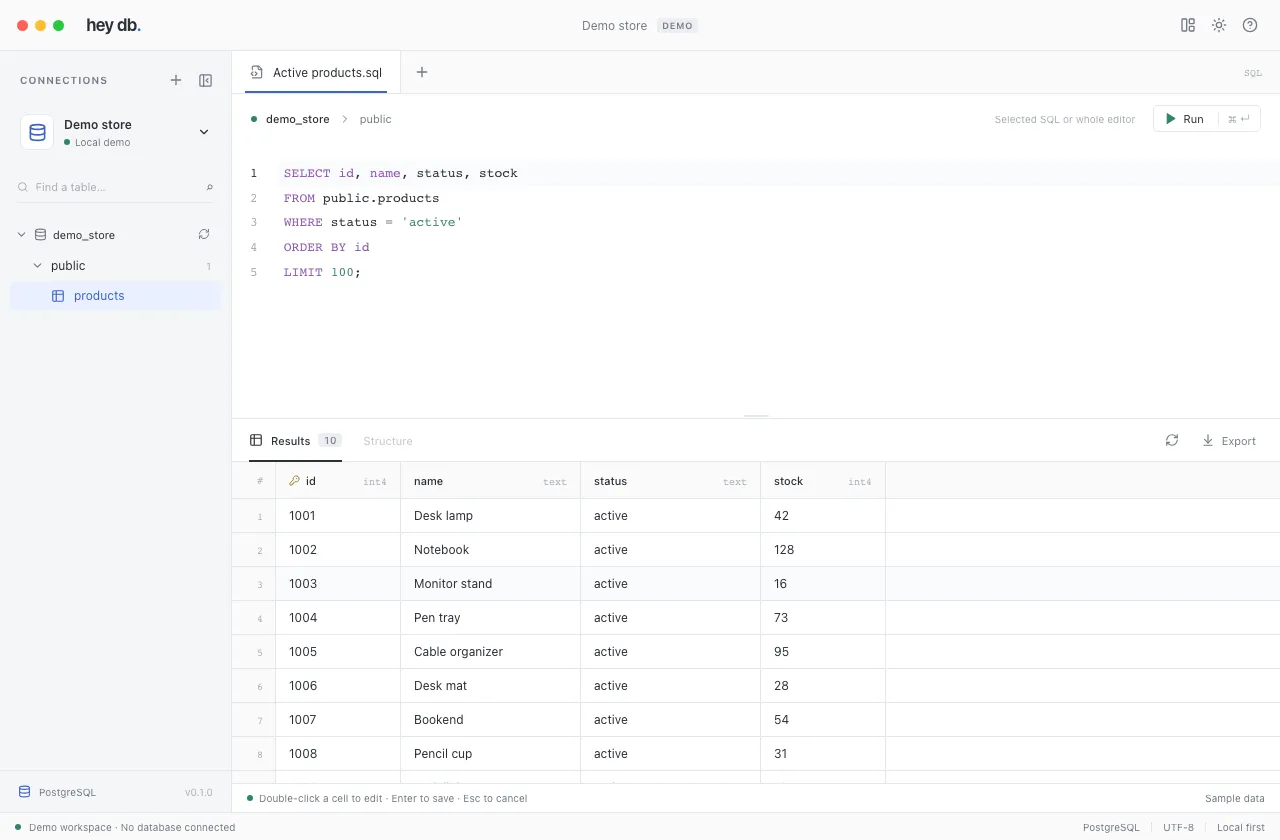Focus the Find a table search field

coord(115,187)
